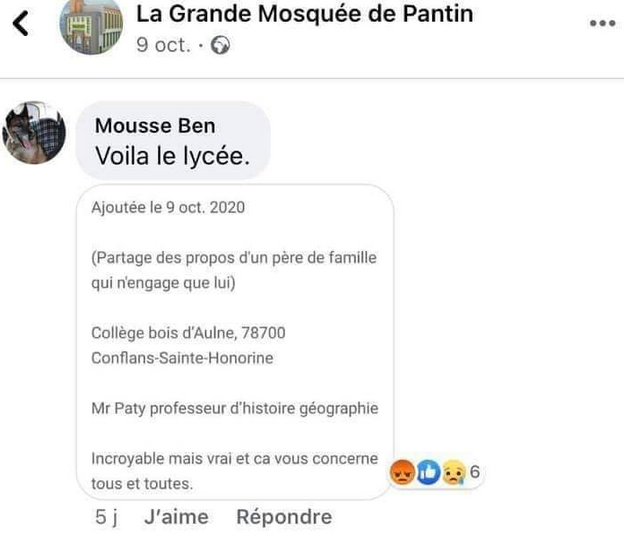
Task: Click the 'Conflans-Sainte-Honorine' line in the attachment
Action: [x=182, y=358]
